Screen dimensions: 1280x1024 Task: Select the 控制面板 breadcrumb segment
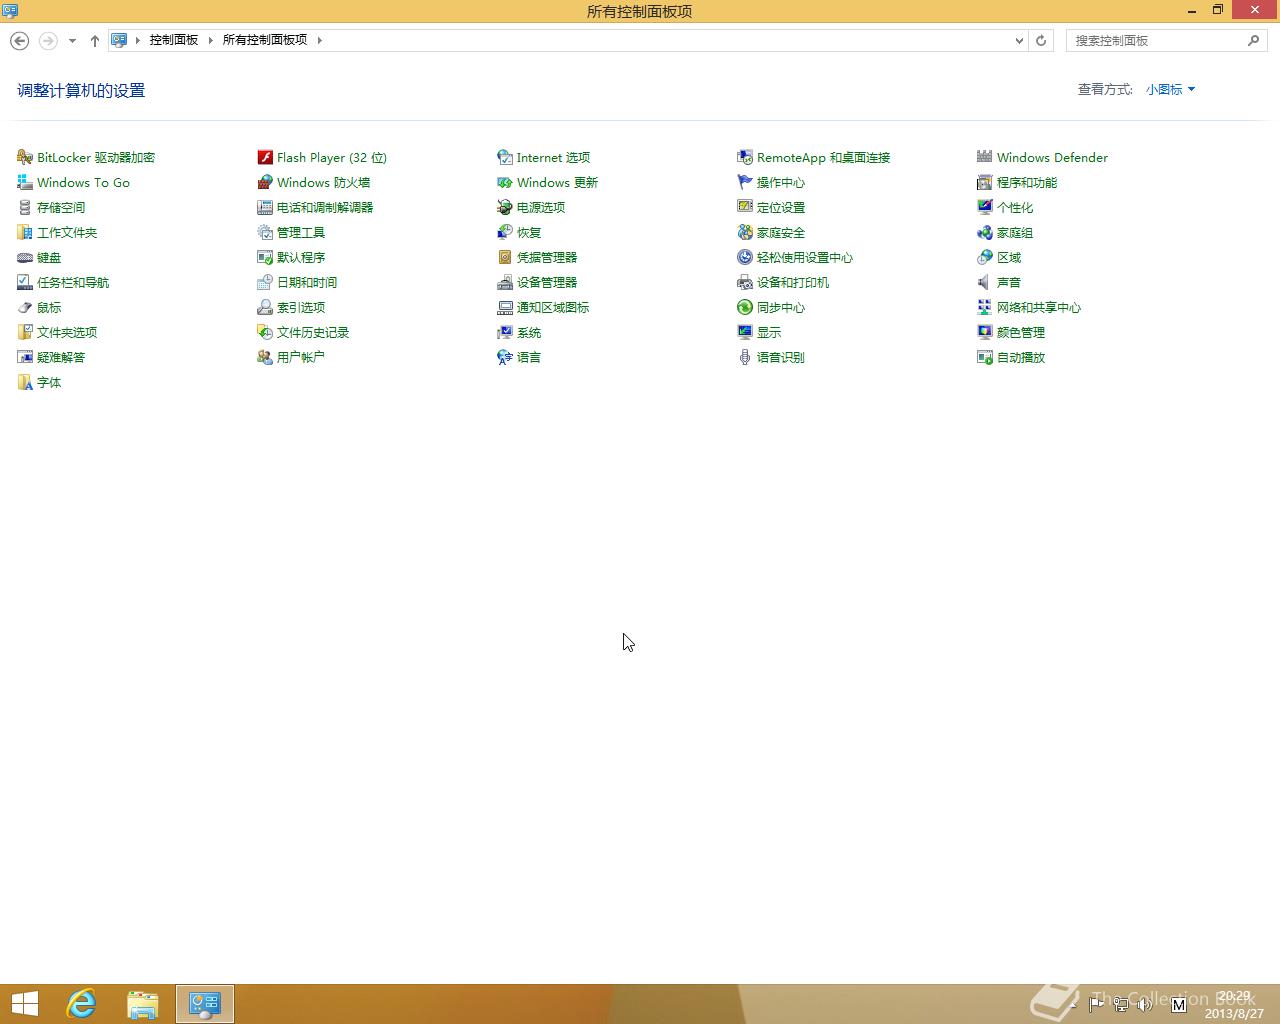click(x=174, y=40)
